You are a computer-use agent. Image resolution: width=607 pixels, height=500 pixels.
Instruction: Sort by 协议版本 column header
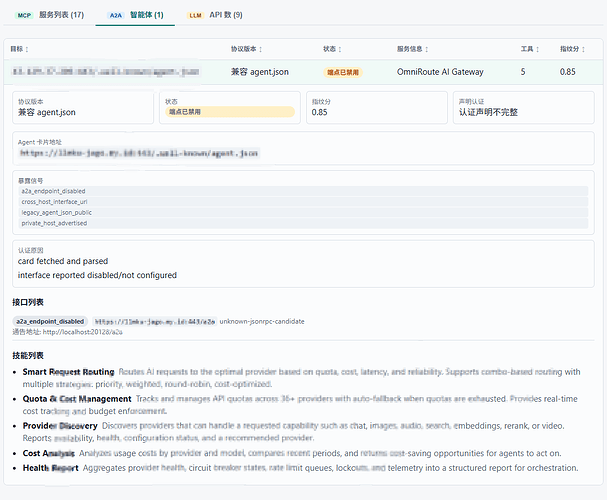pos(246,49)
